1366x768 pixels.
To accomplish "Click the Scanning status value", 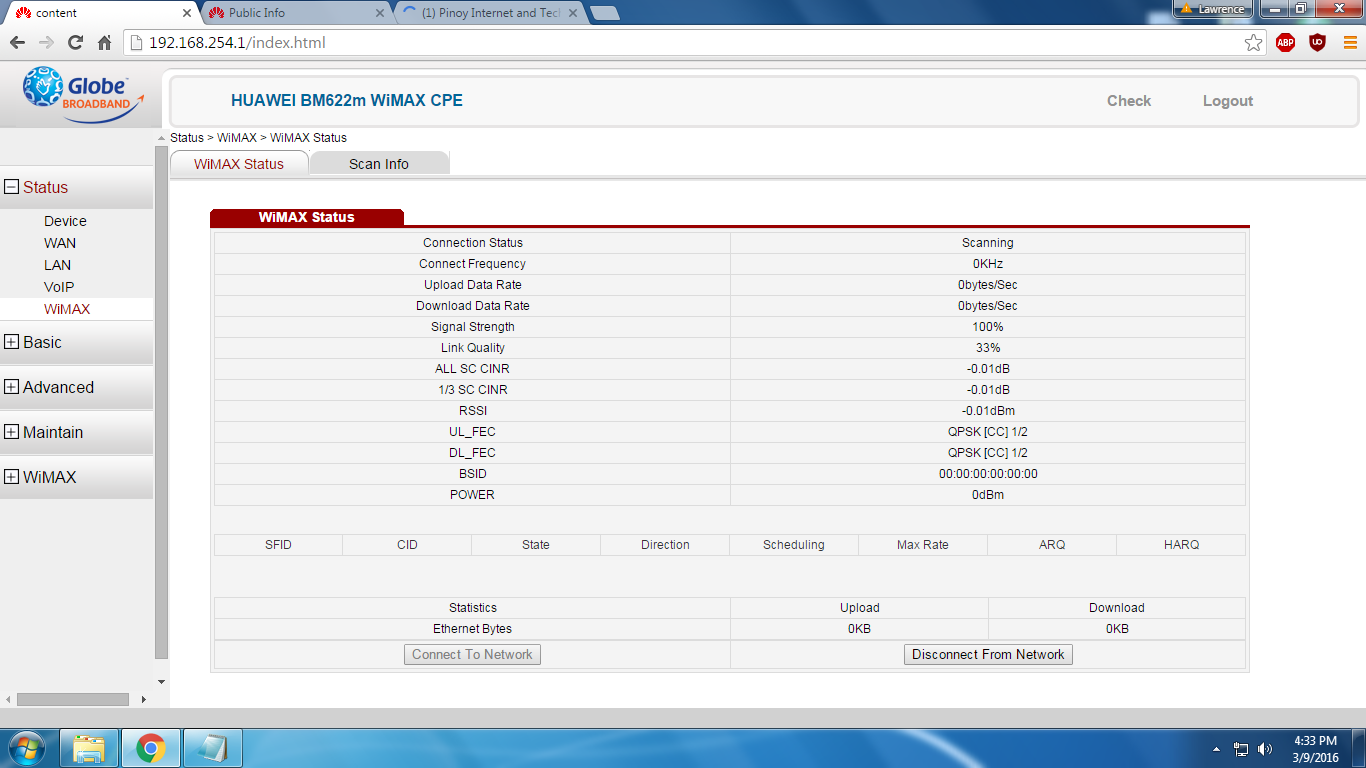I will 988,243.
